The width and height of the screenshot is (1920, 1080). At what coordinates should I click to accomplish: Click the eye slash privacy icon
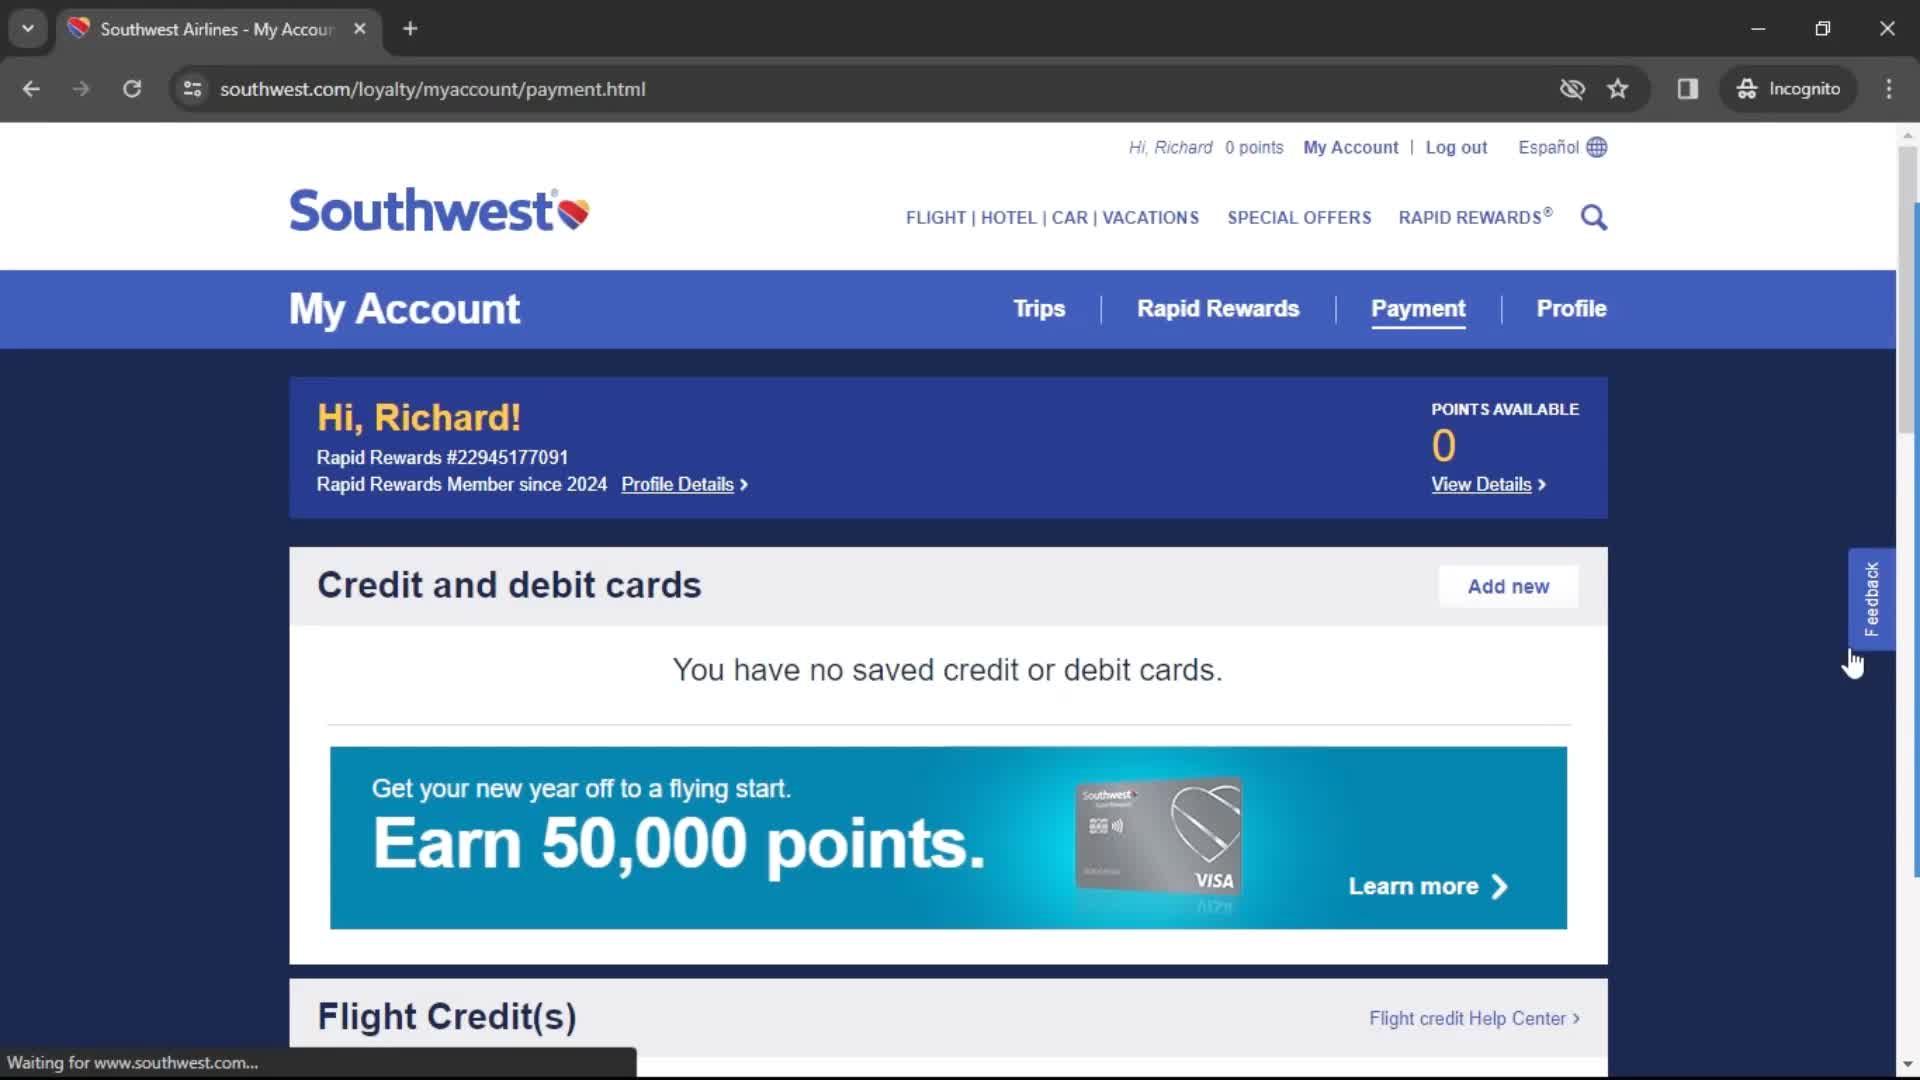pos(1572,88)
